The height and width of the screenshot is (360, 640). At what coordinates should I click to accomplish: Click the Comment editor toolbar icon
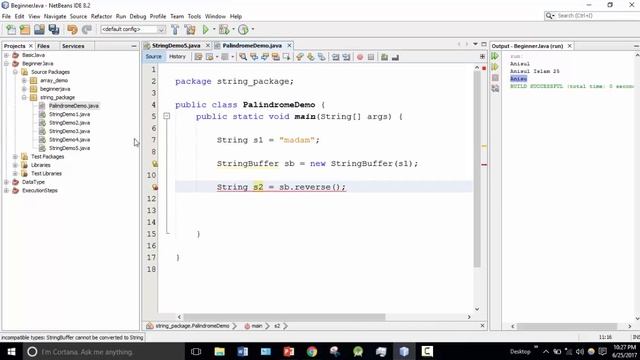point(384,57)
